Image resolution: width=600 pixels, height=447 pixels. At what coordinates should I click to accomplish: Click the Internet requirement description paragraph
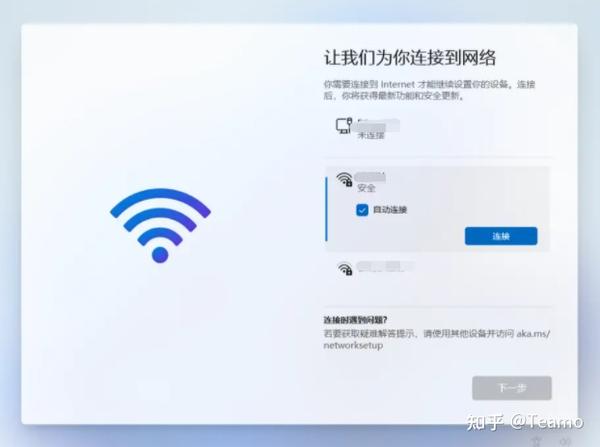429,90
